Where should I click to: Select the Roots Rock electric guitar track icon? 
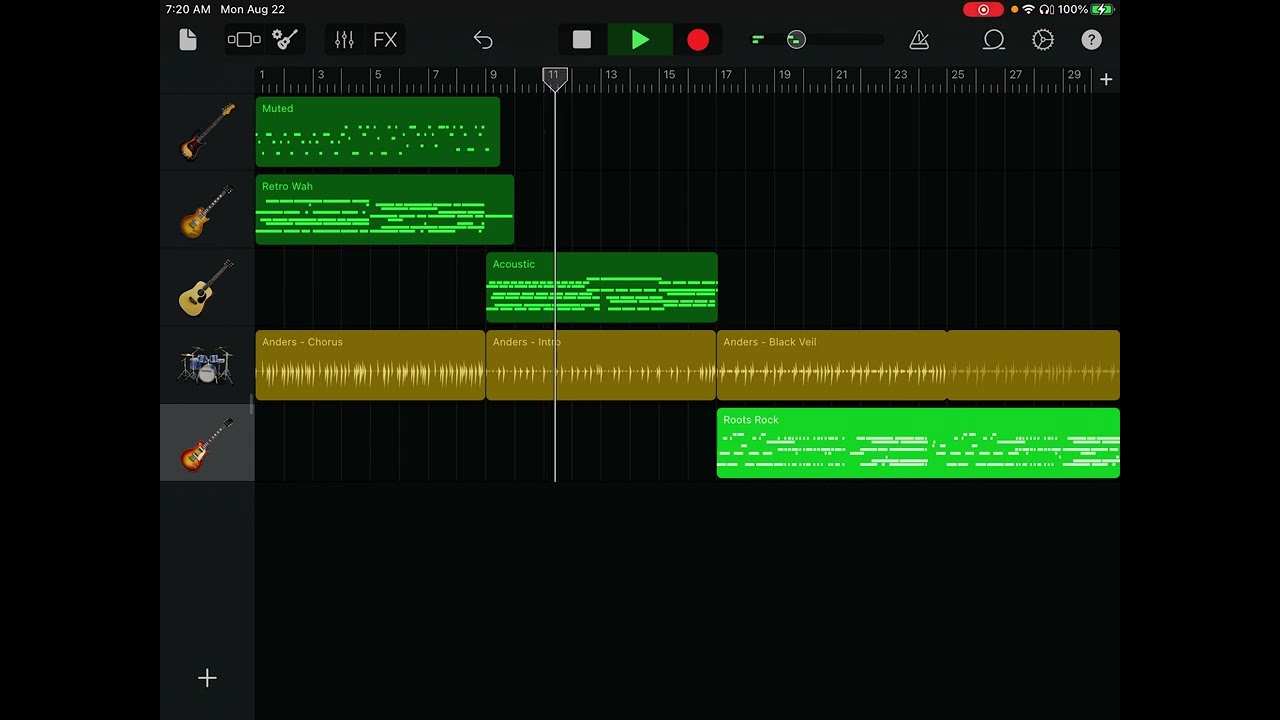tap(207, 444)
